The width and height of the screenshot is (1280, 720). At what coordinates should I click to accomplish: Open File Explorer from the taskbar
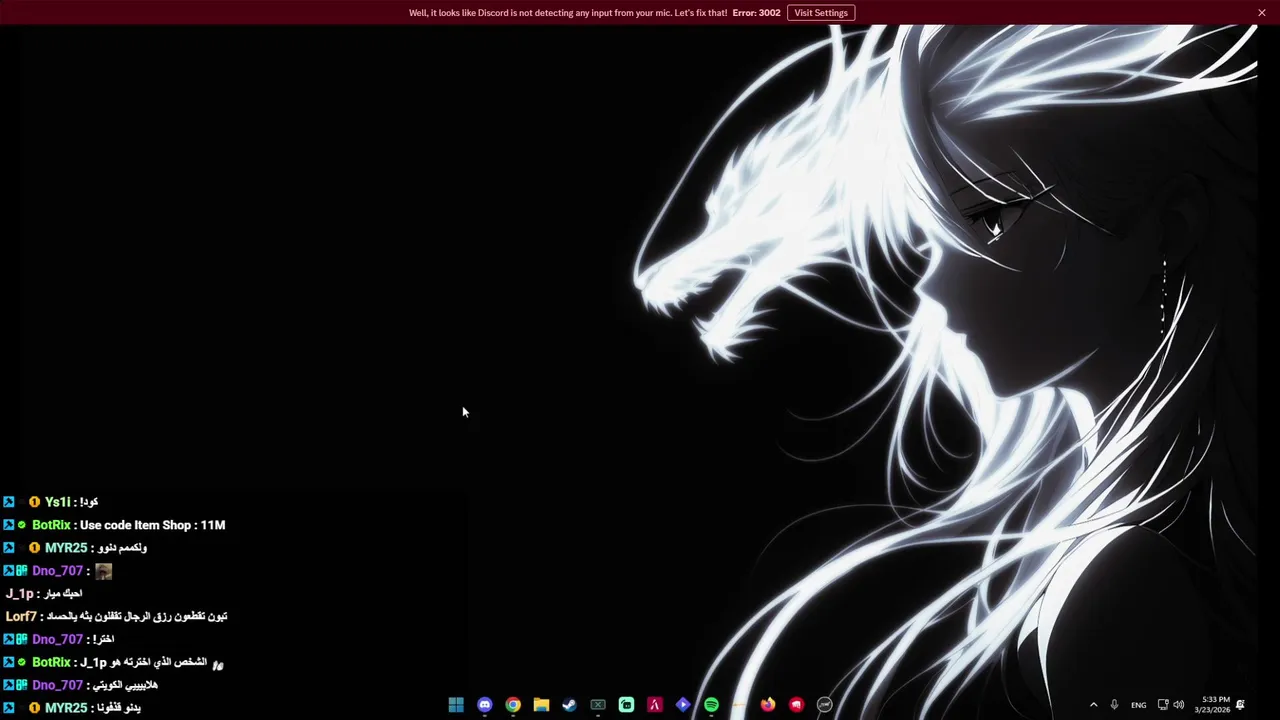(541, 705)
